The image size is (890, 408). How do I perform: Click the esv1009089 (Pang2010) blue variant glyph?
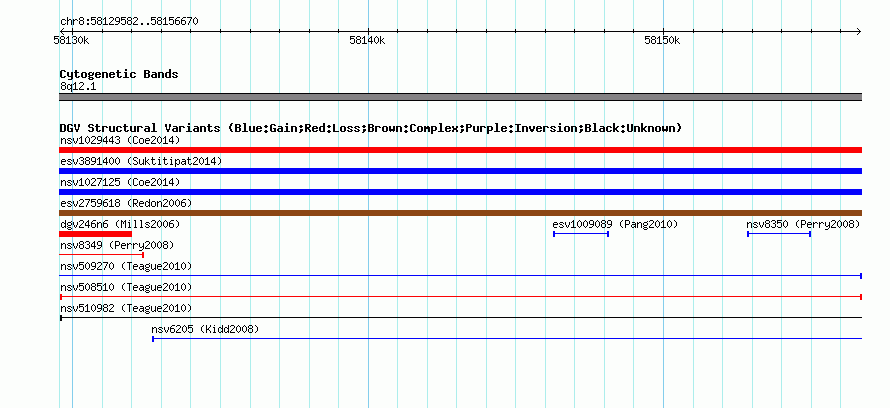581,234
